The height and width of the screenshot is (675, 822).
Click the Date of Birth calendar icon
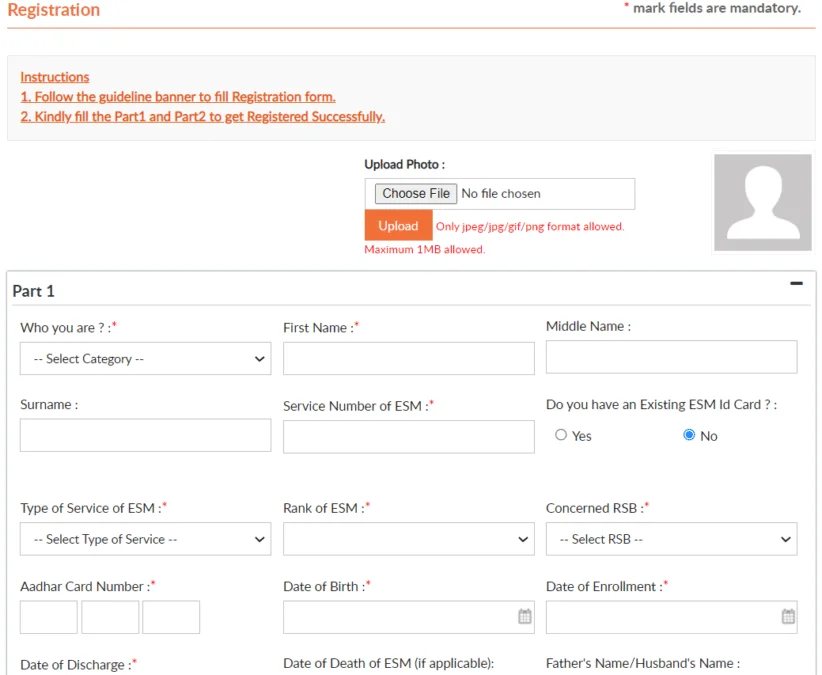(x=524, y=617)
